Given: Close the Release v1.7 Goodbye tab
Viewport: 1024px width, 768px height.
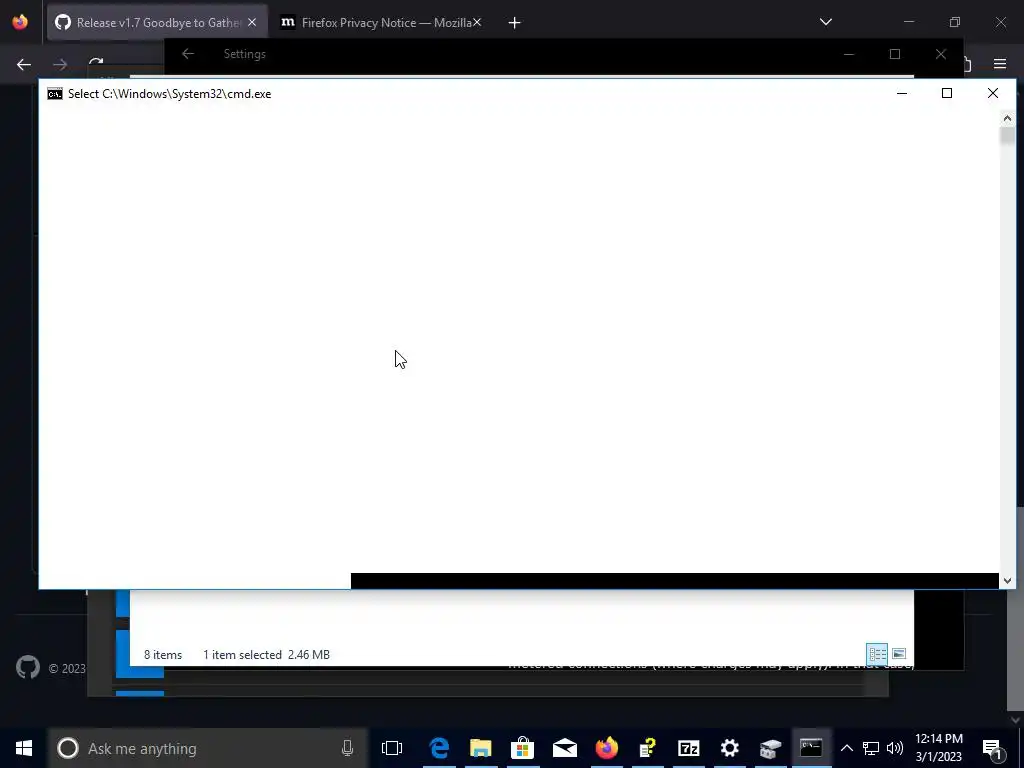Looking at the screenshot, I should pyautogui.click(x=252, y=23).
